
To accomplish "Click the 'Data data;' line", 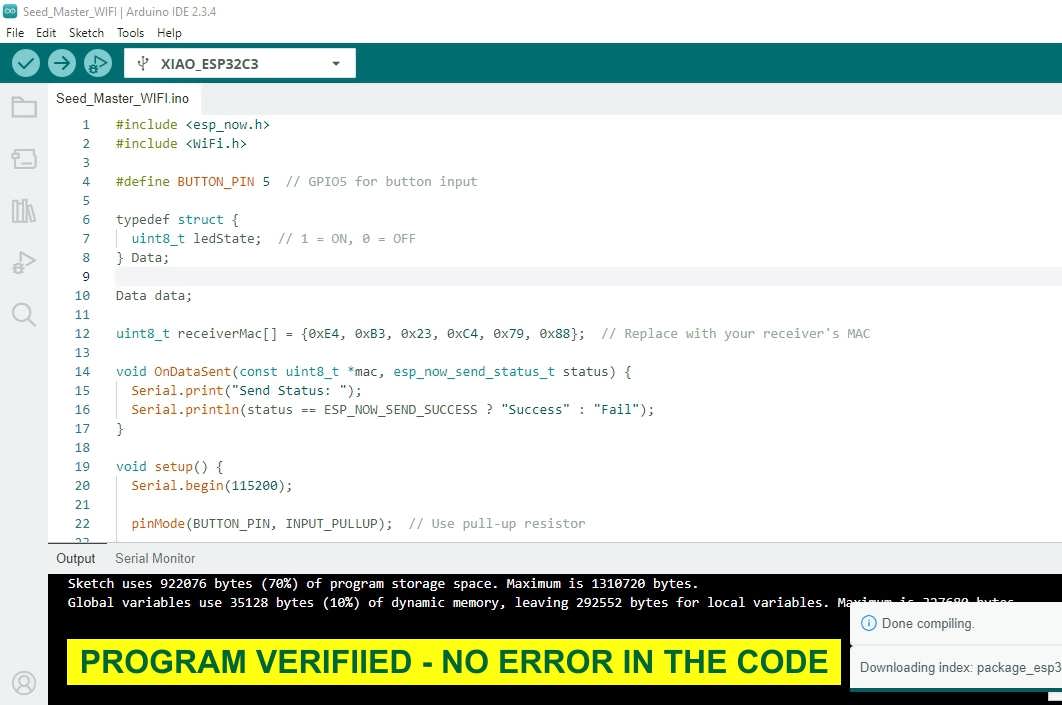I will click(x=154, y=295).
